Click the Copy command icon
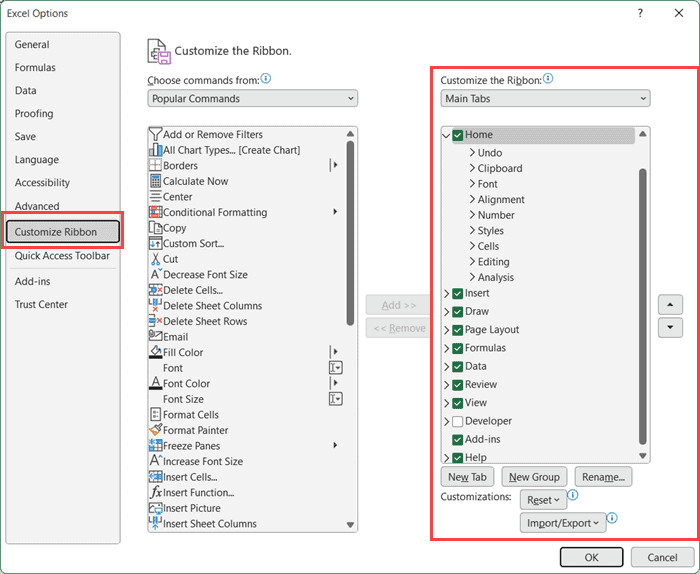 [155, 228]
